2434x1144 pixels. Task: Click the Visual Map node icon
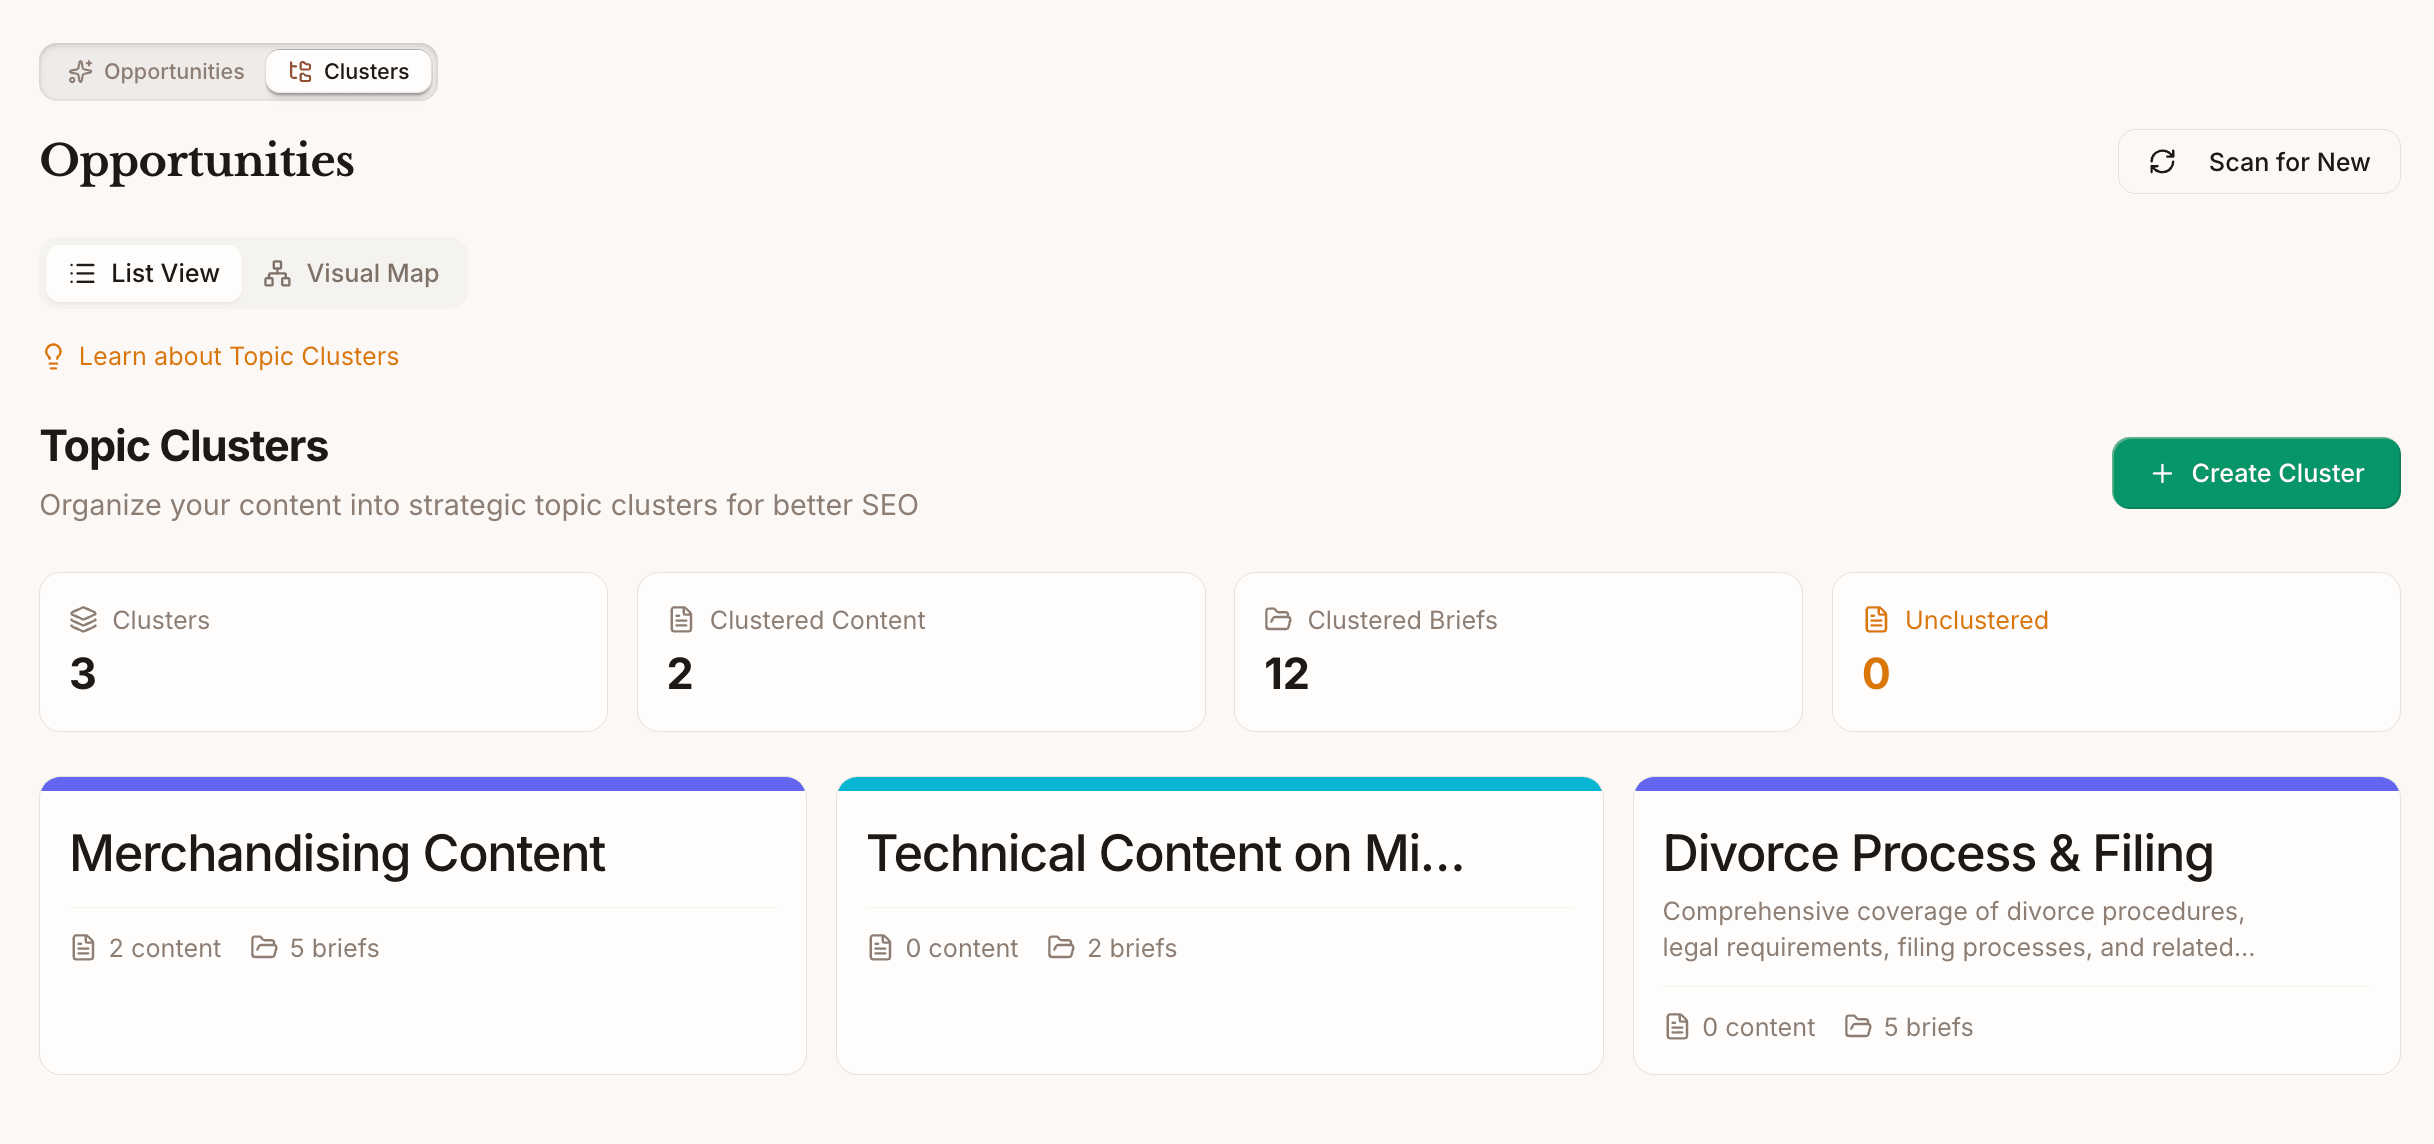(277, 273)
